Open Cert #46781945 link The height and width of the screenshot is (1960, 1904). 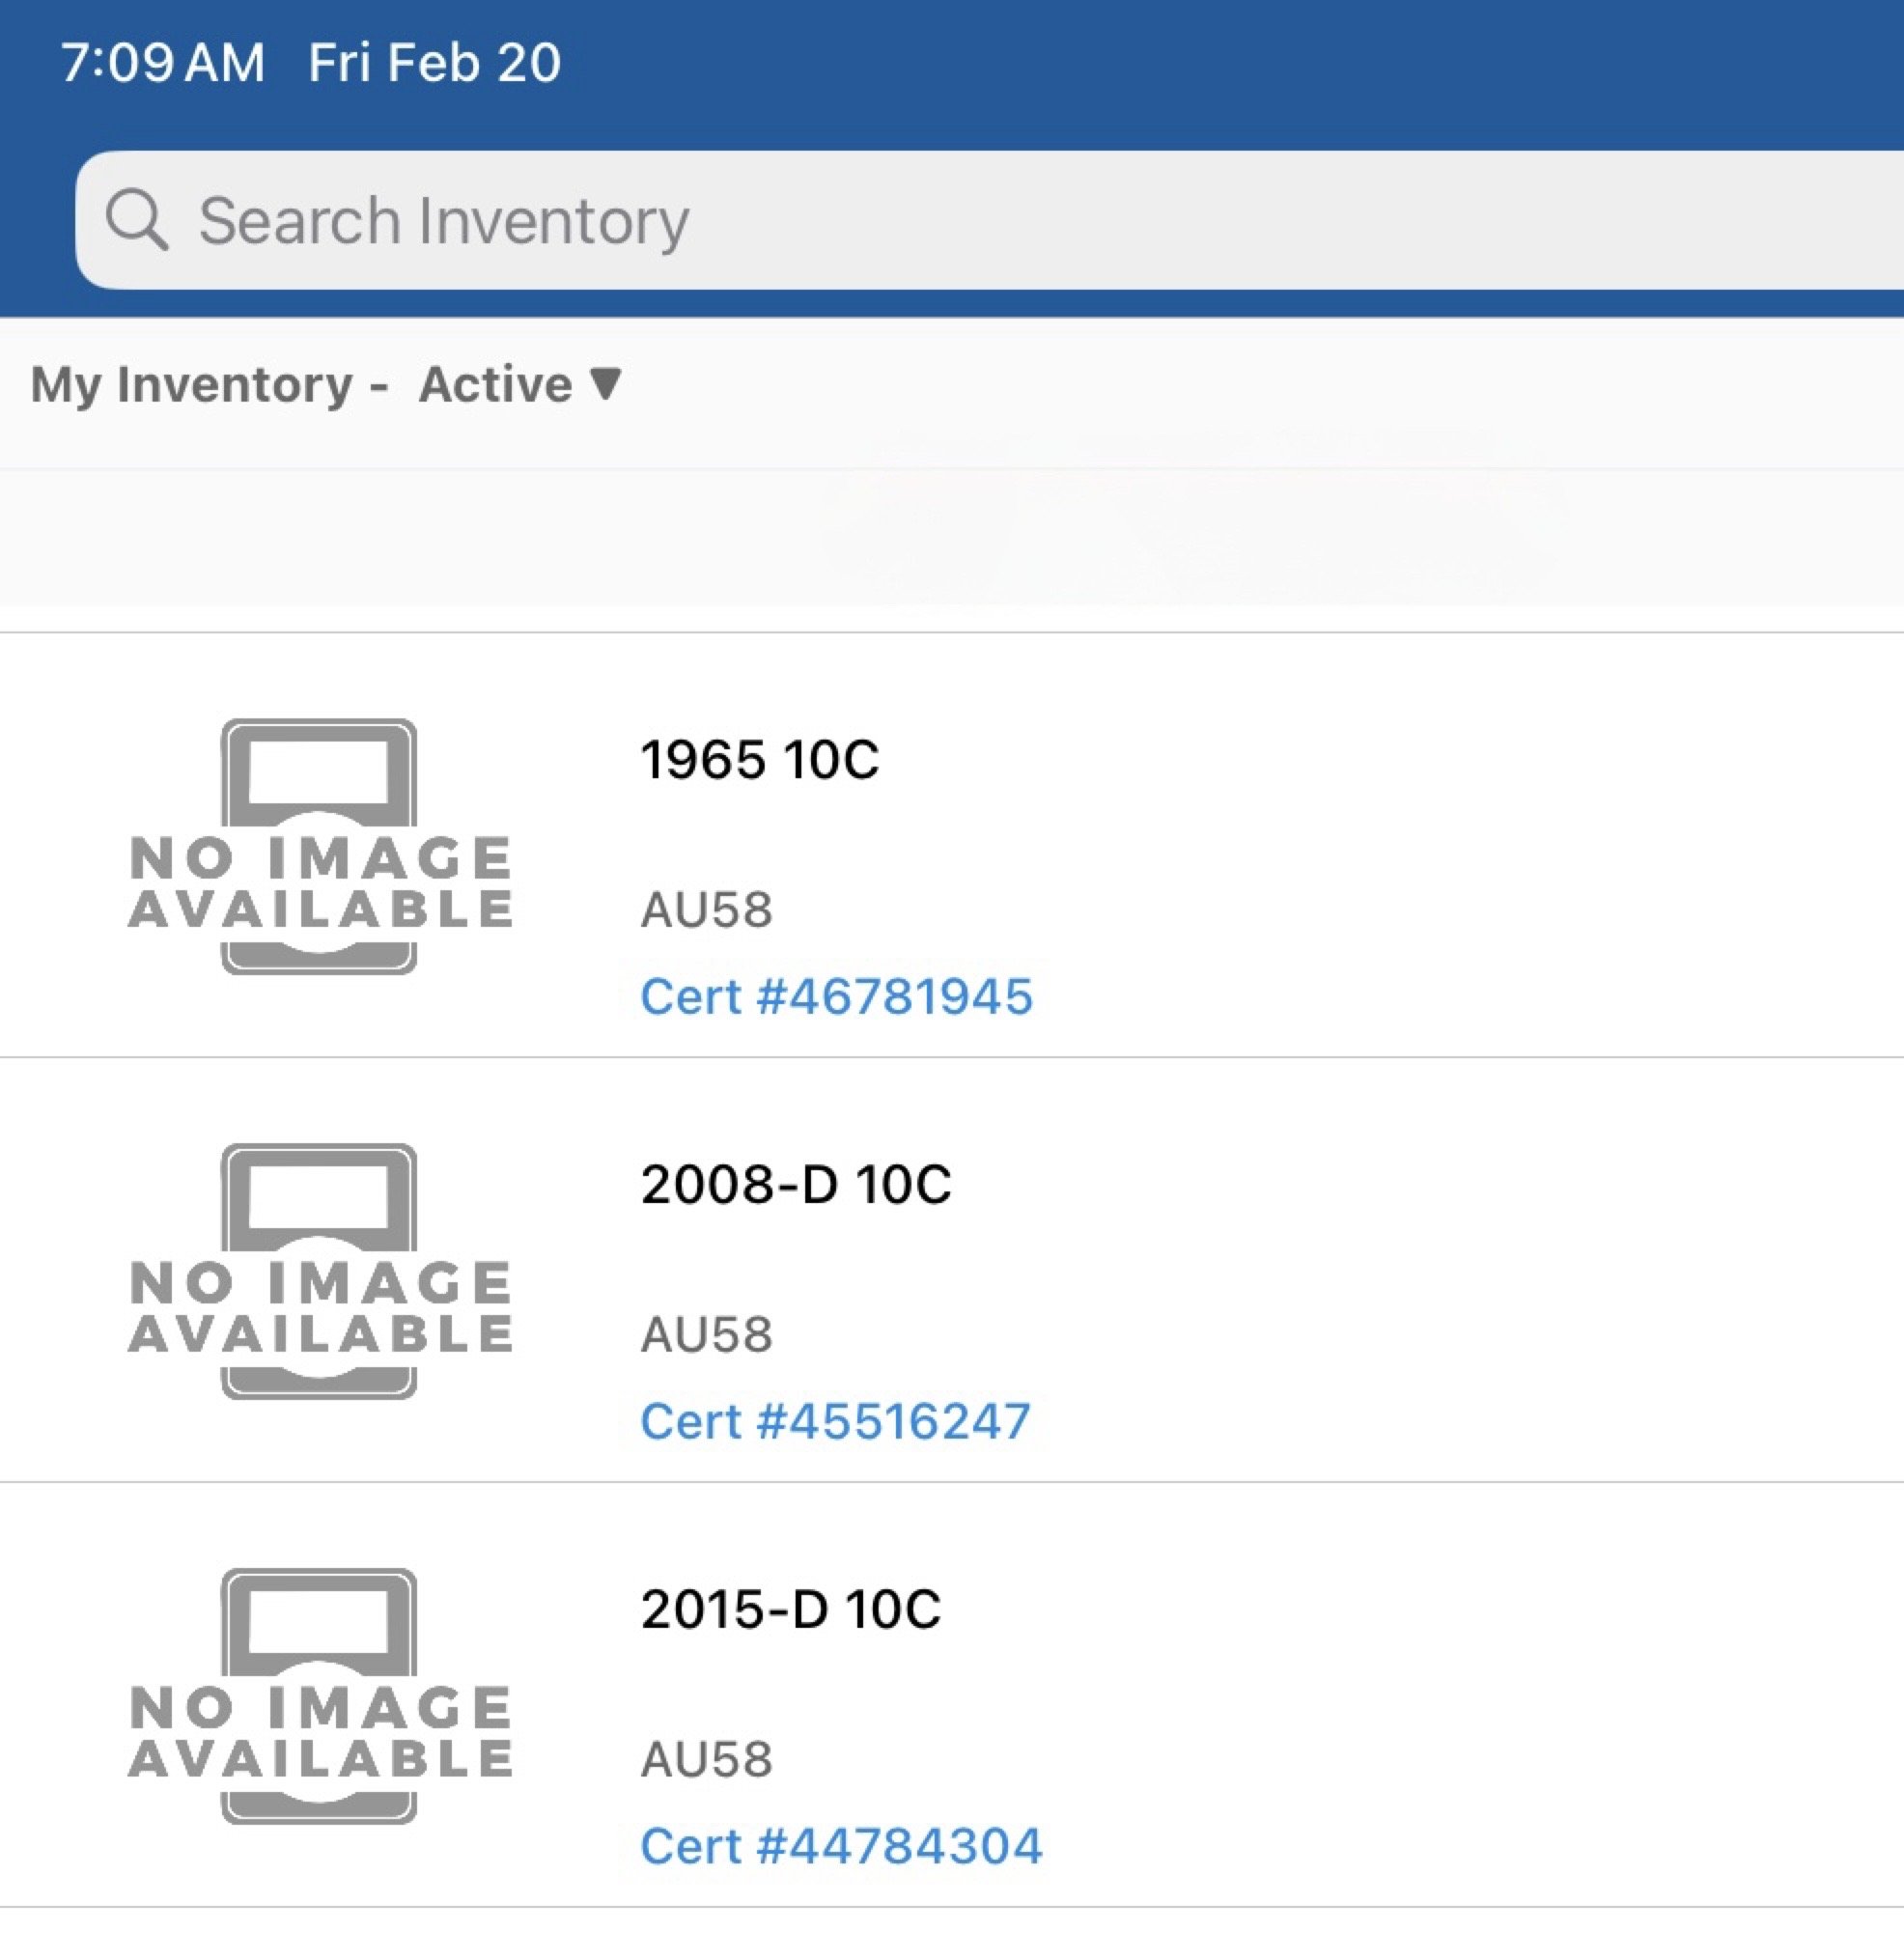836,996
